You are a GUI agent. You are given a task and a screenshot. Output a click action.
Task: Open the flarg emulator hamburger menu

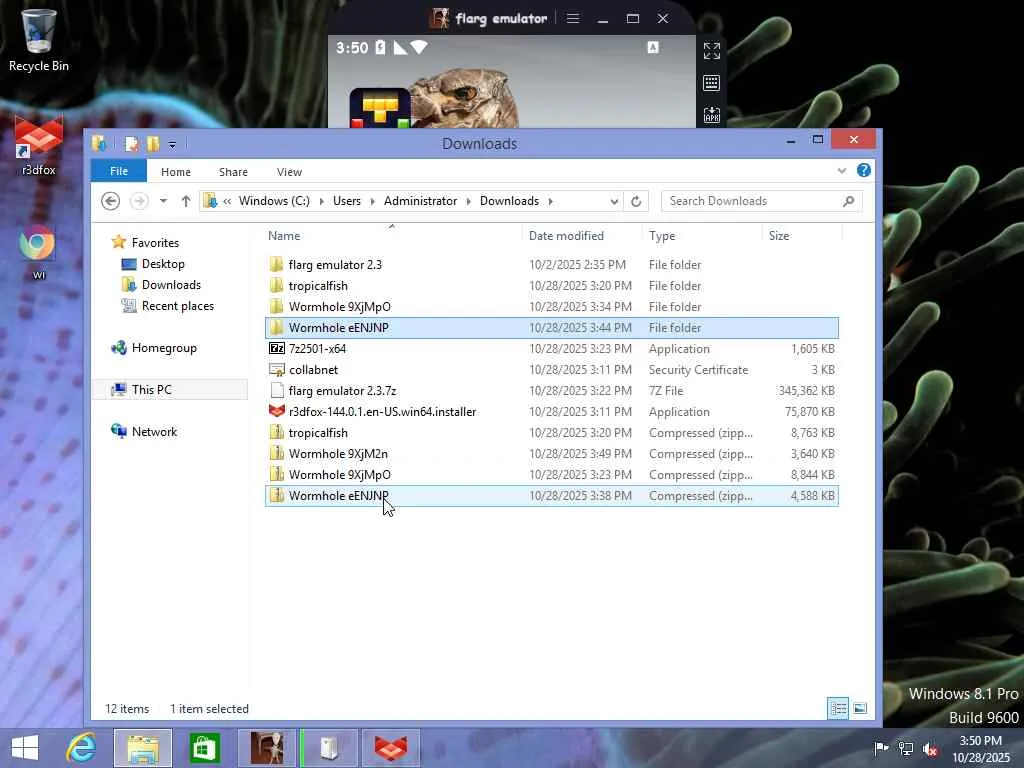(573, 18)
